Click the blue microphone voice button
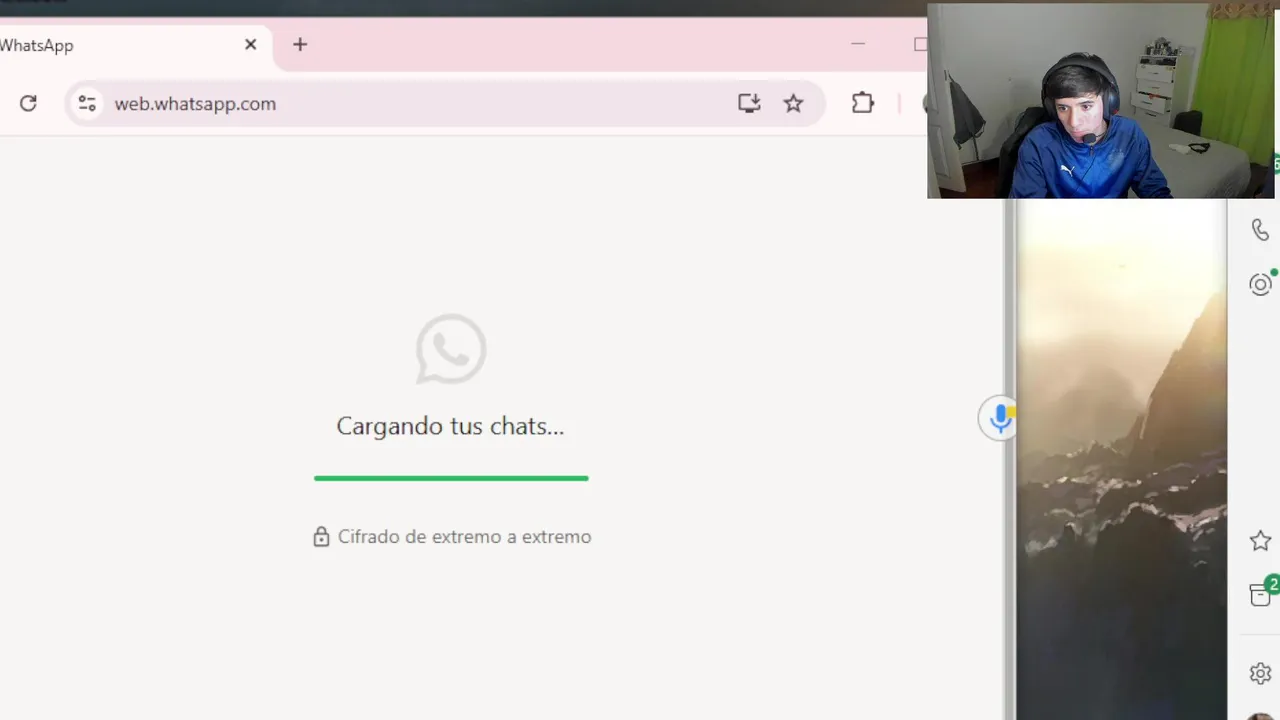1280x720 pixels. pyautogui.click(x=998, y=418)
